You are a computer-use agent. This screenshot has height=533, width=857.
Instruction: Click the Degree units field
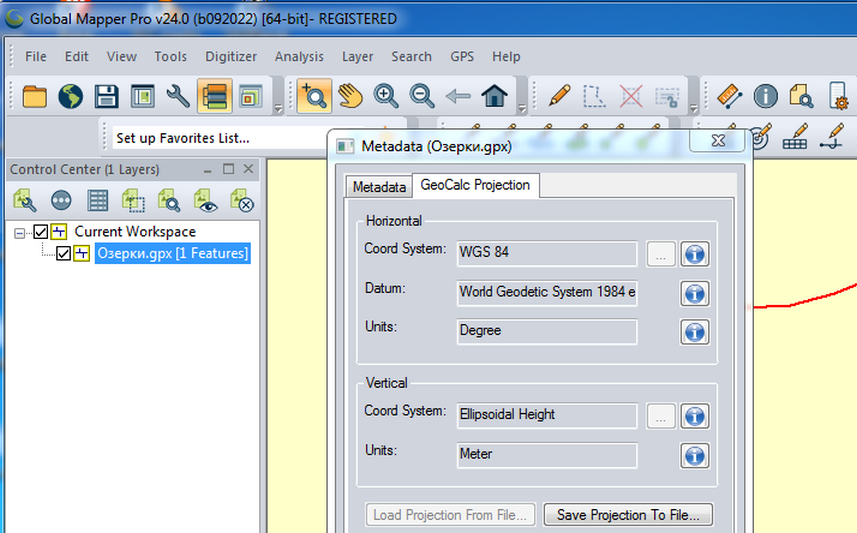coord(547,331)
